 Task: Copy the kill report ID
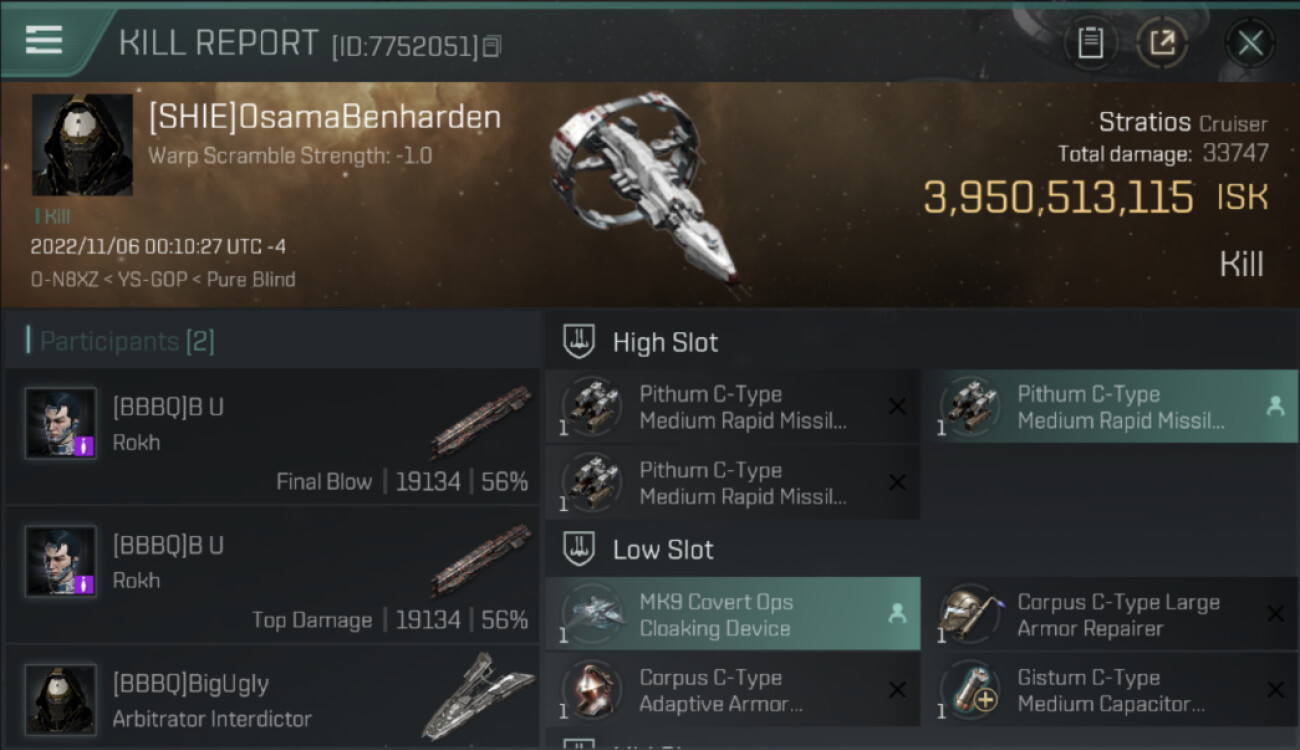pyautogui.click(x=491, y=46)
